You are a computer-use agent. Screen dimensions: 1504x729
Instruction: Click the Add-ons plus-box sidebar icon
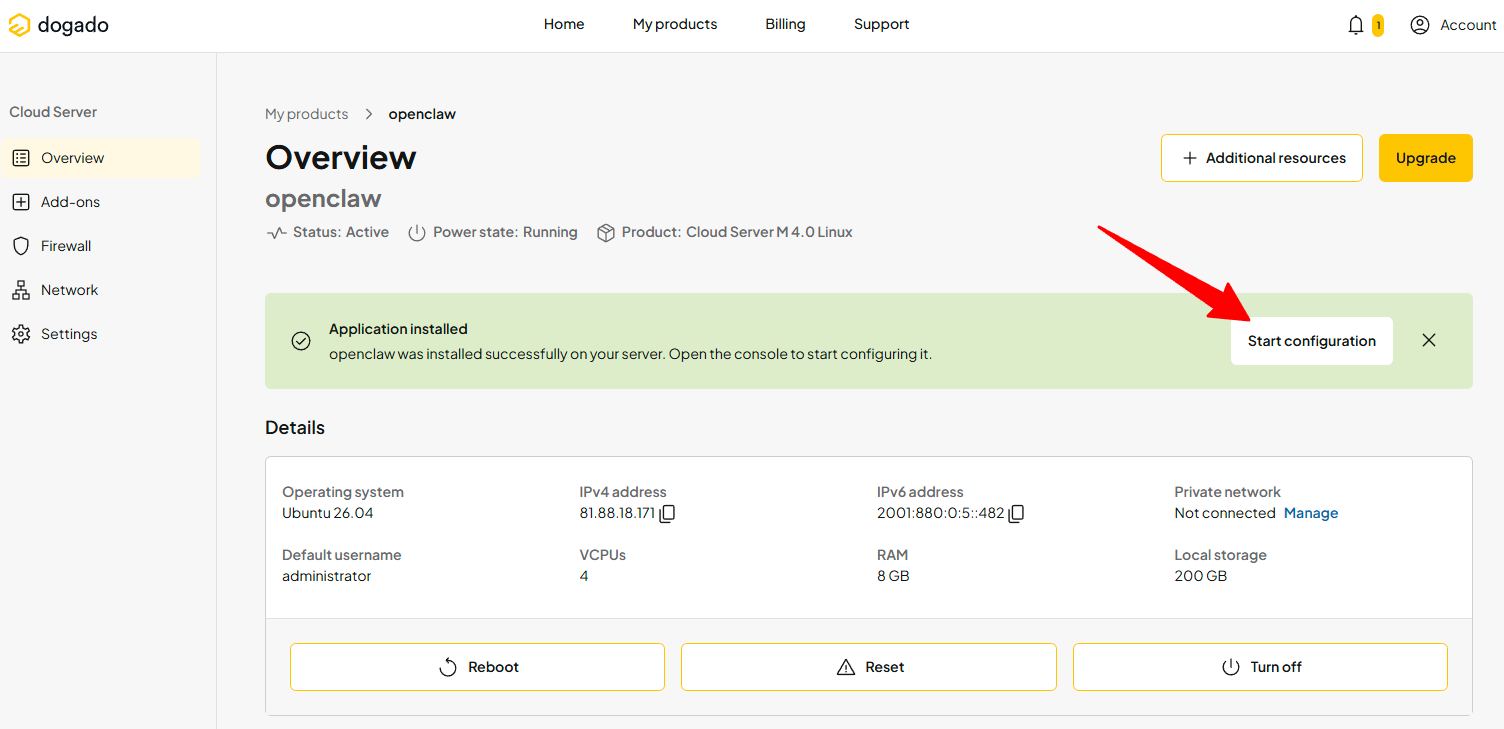(21, 202)
